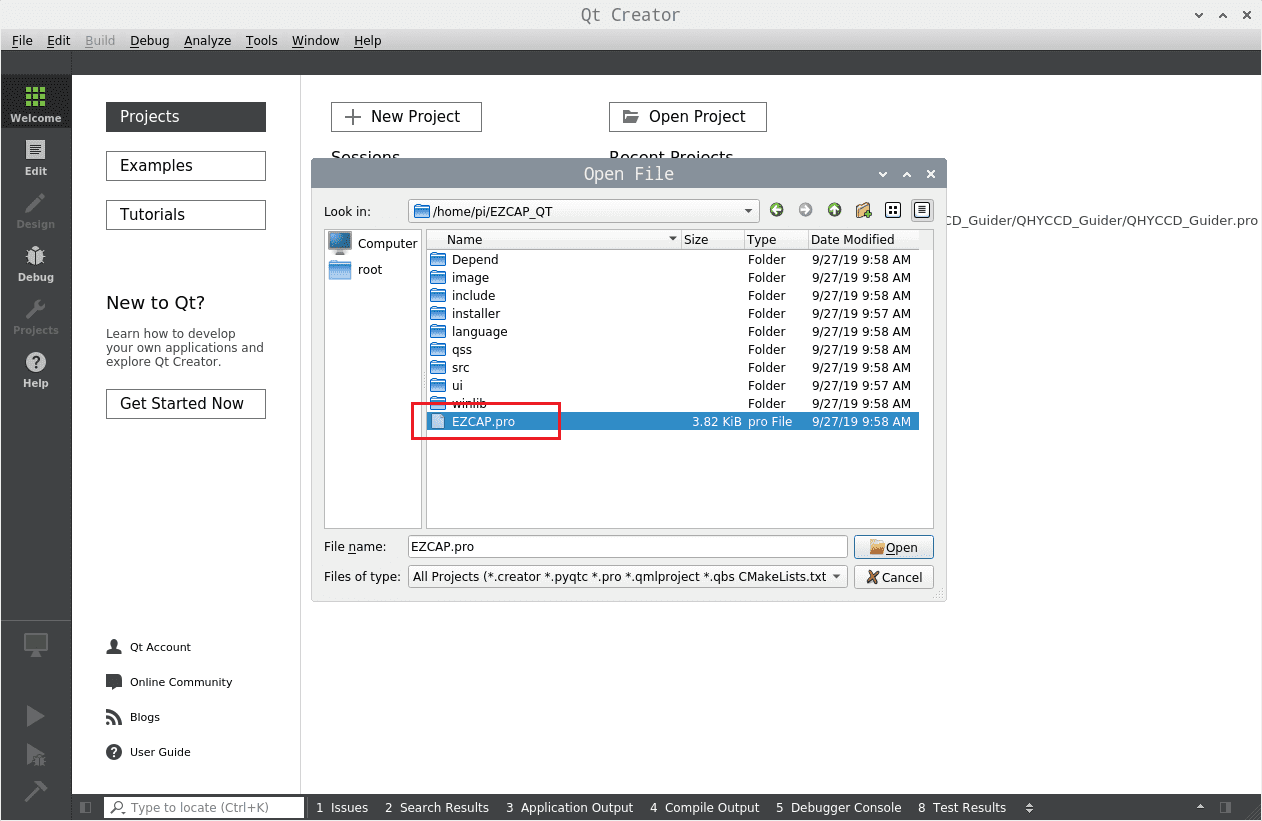Select the language folder
This screenshot has width=1262, height=821.
(x=673, y=332)
